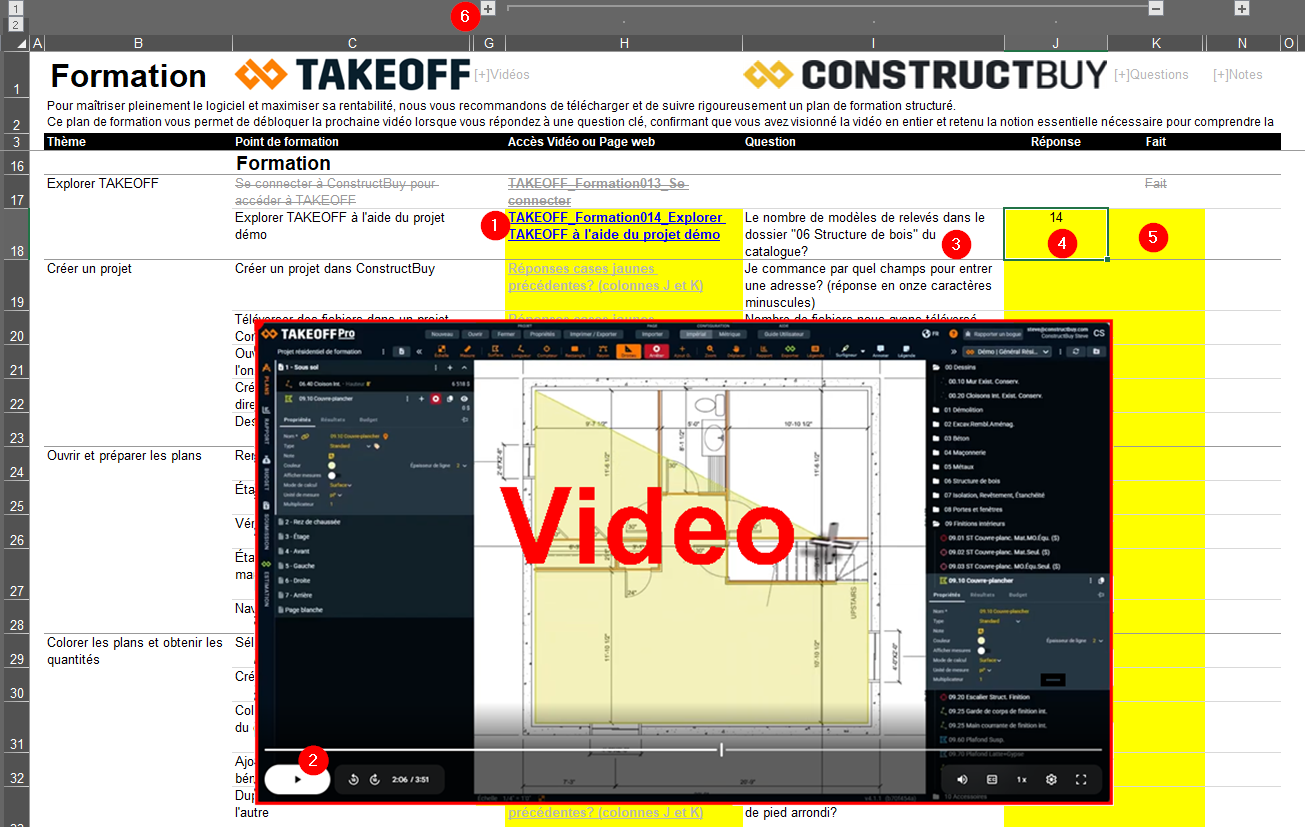Click the Nouveau project menu button

coord(440,334)
